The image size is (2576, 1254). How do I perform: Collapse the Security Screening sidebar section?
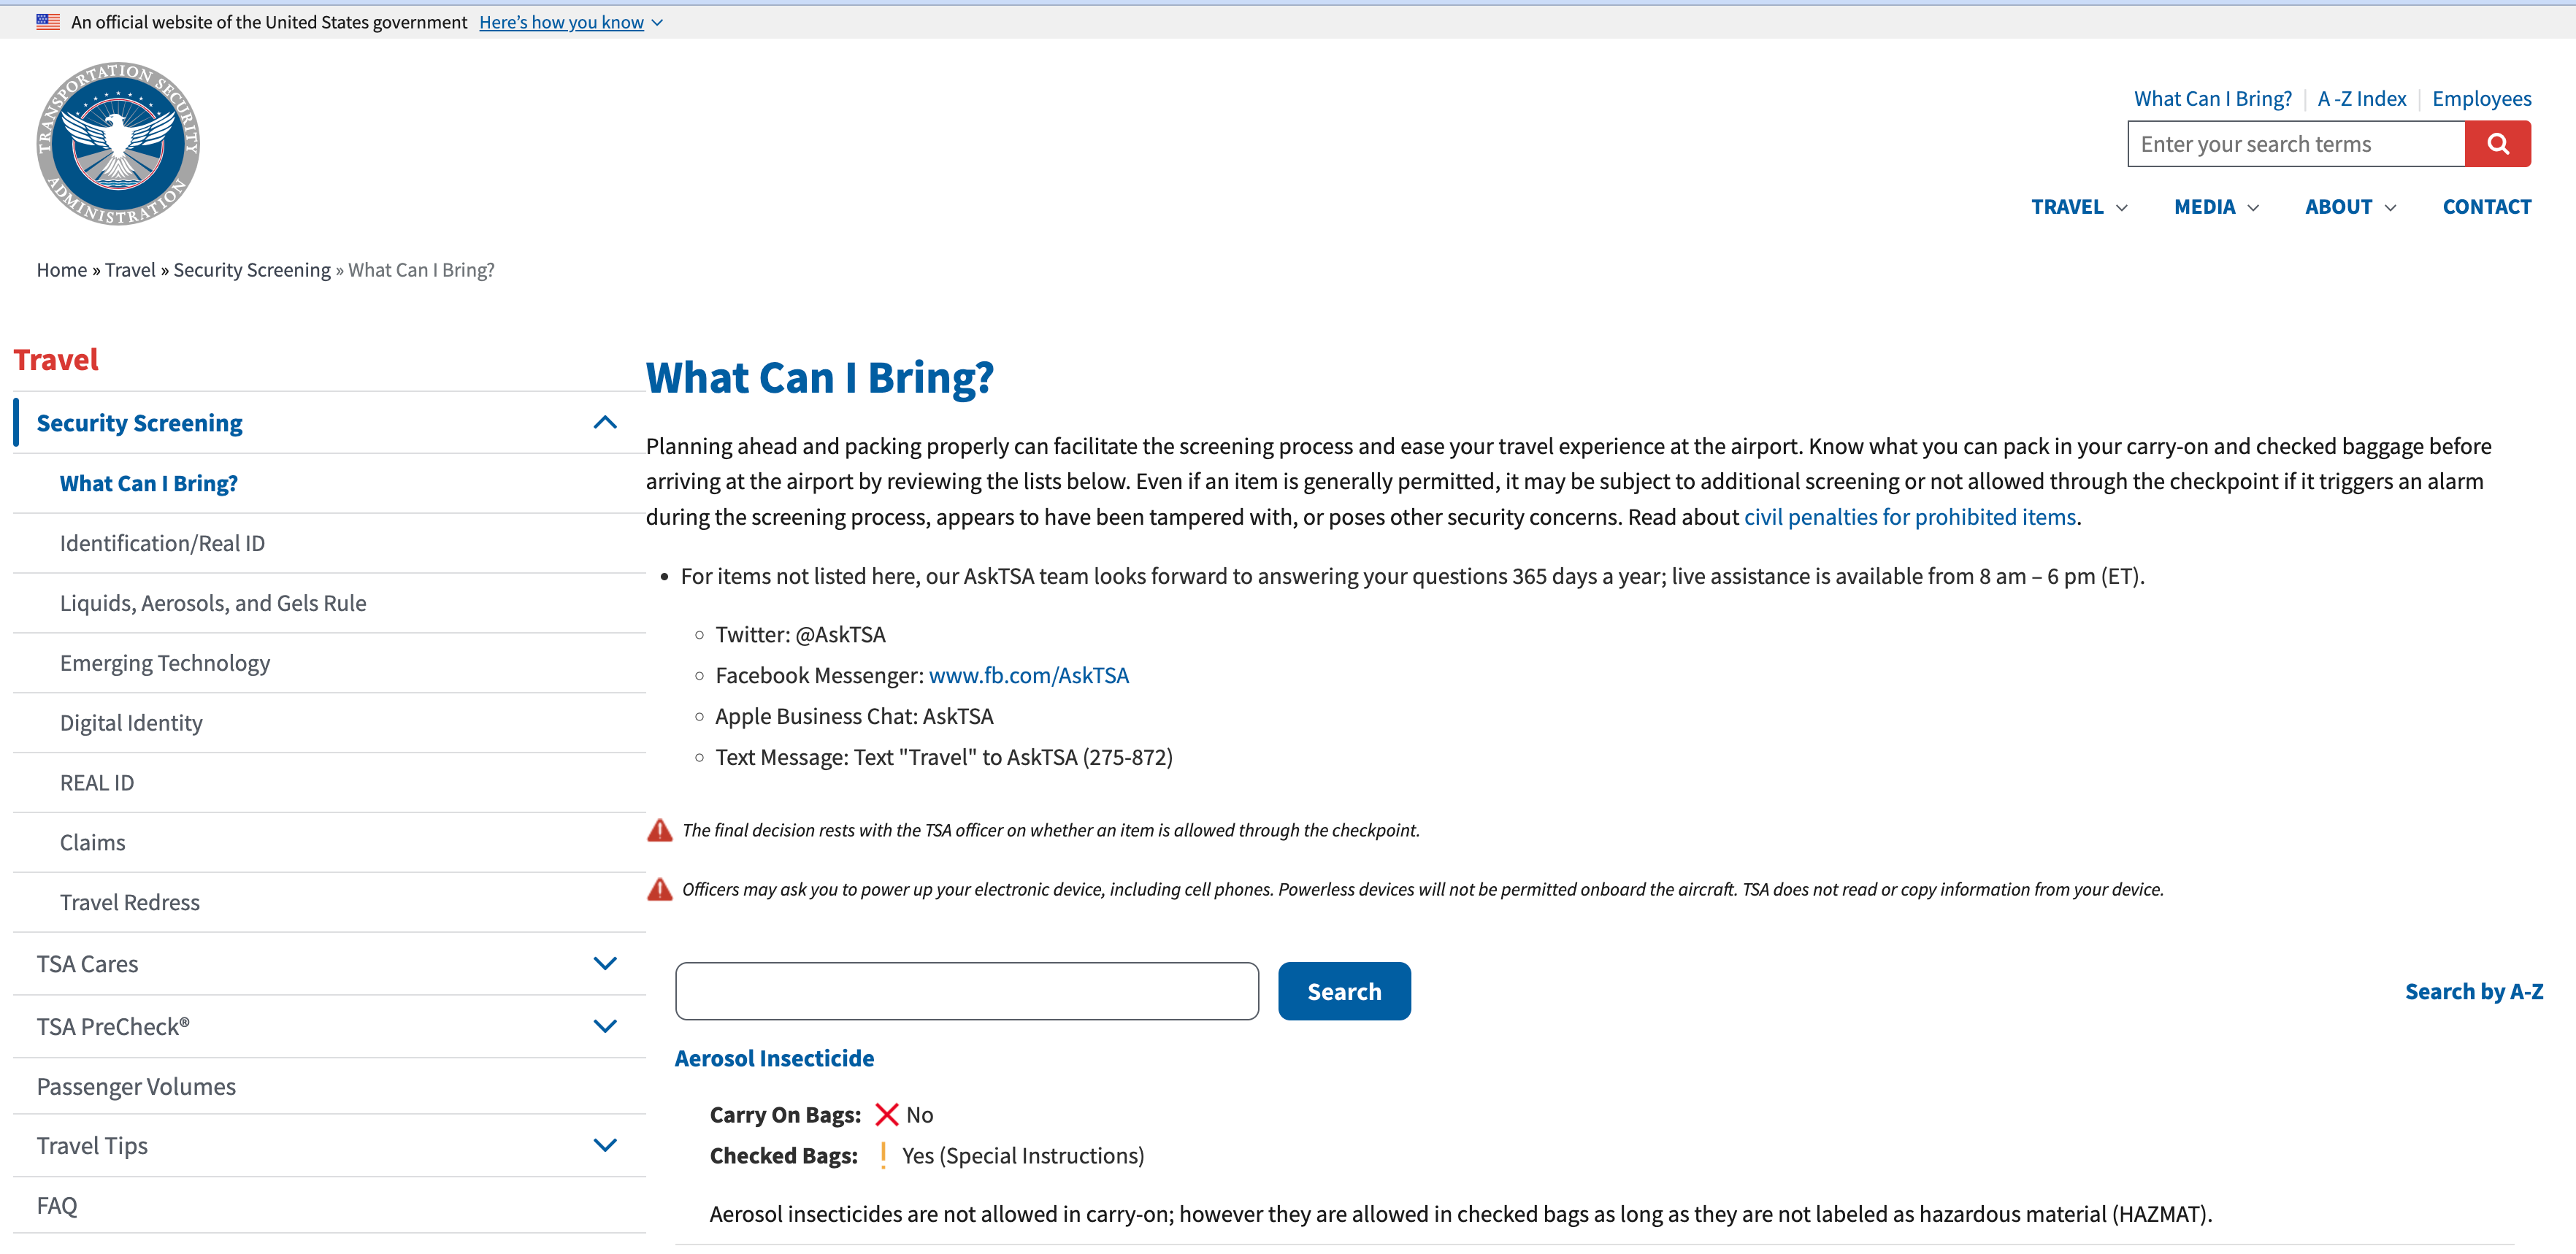(x=605, y=423)
